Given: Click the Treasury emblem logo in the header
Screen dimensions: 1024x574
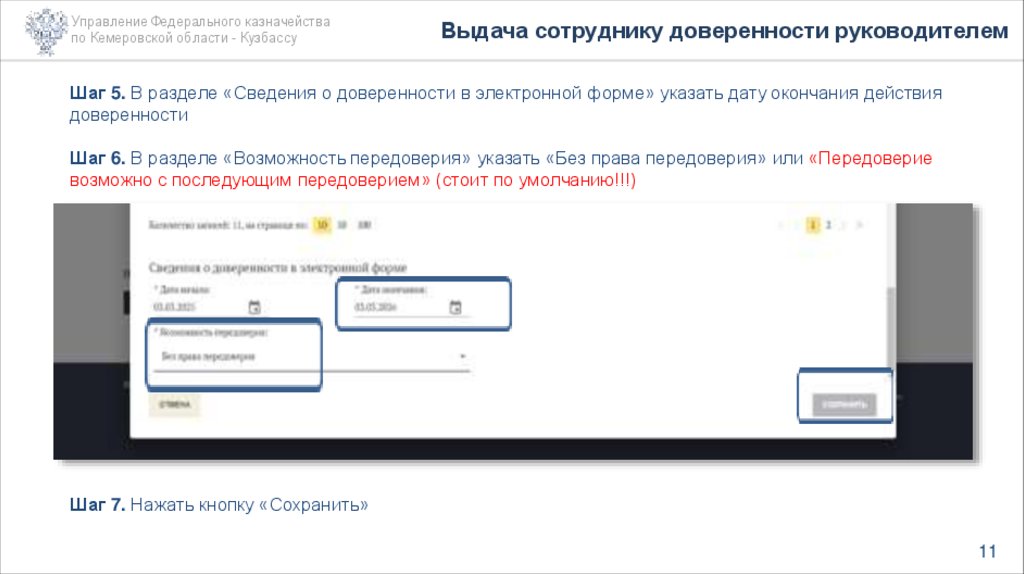Looking at the screenshot, I should tap(46, 31).
